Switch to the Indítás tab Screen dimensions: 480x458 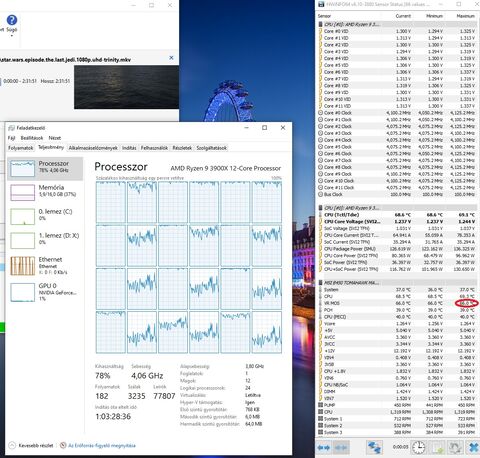129,148
